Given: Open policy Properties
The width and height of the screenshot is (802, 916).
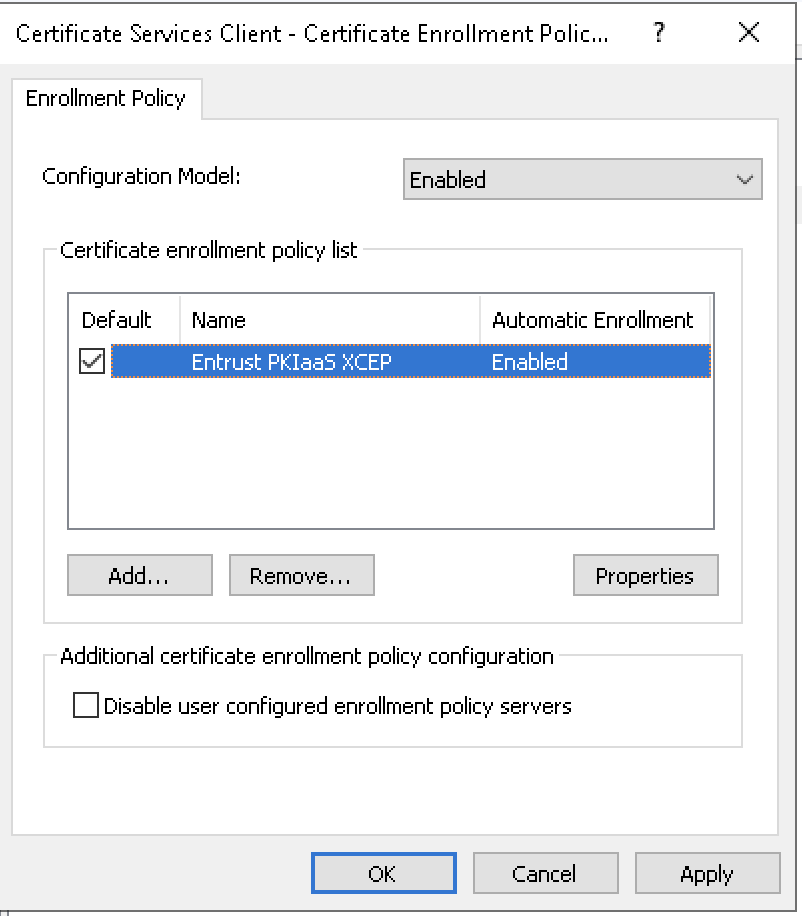Looking at the screenshot, I should tap(645, 576).
